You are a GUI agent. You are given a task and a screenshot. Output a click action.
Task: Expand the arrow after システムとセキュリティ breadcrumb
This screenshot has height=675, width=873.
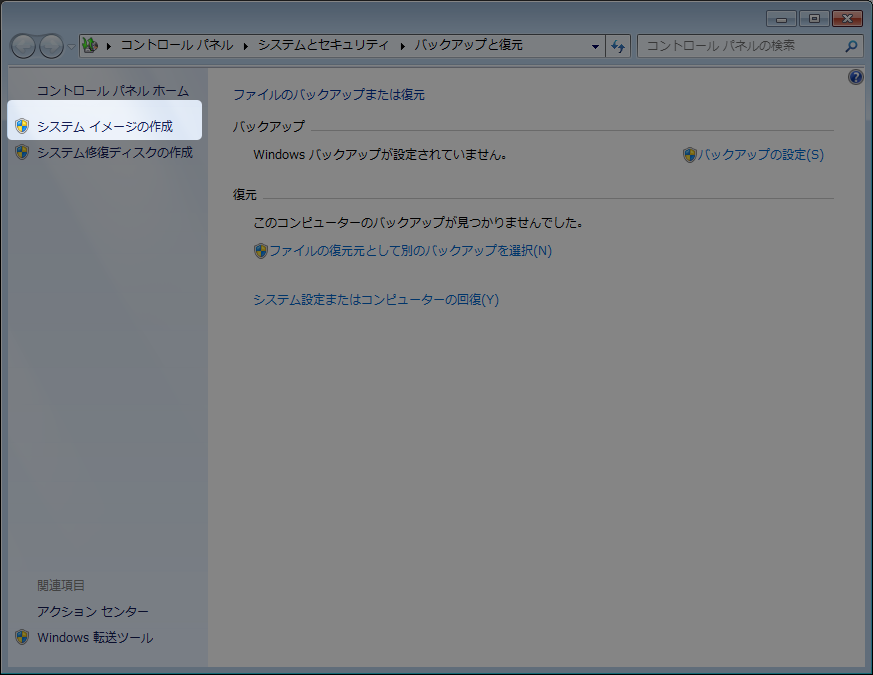point(403,46)
